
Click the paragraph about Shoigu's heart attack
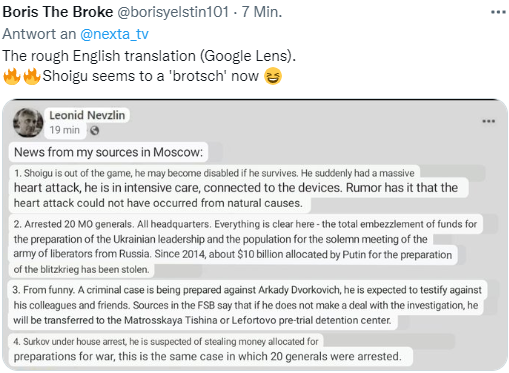coord(236,188)
